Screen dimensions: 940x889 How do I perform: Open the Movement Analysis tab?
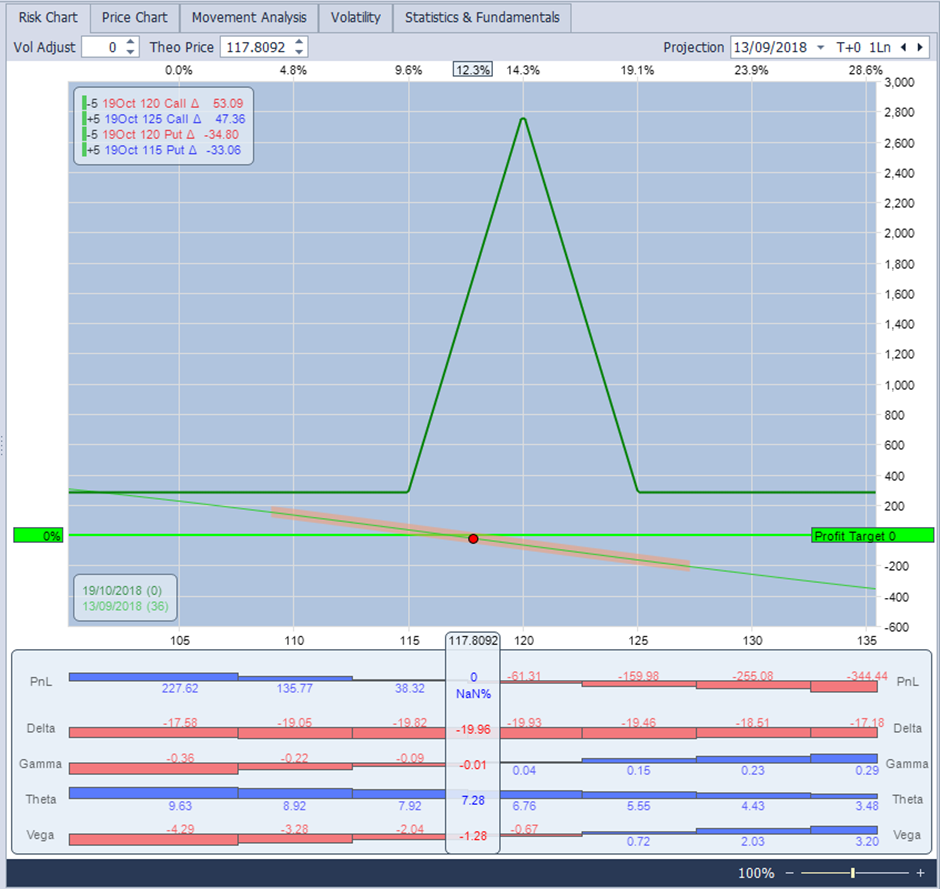(x=250, y=18)
